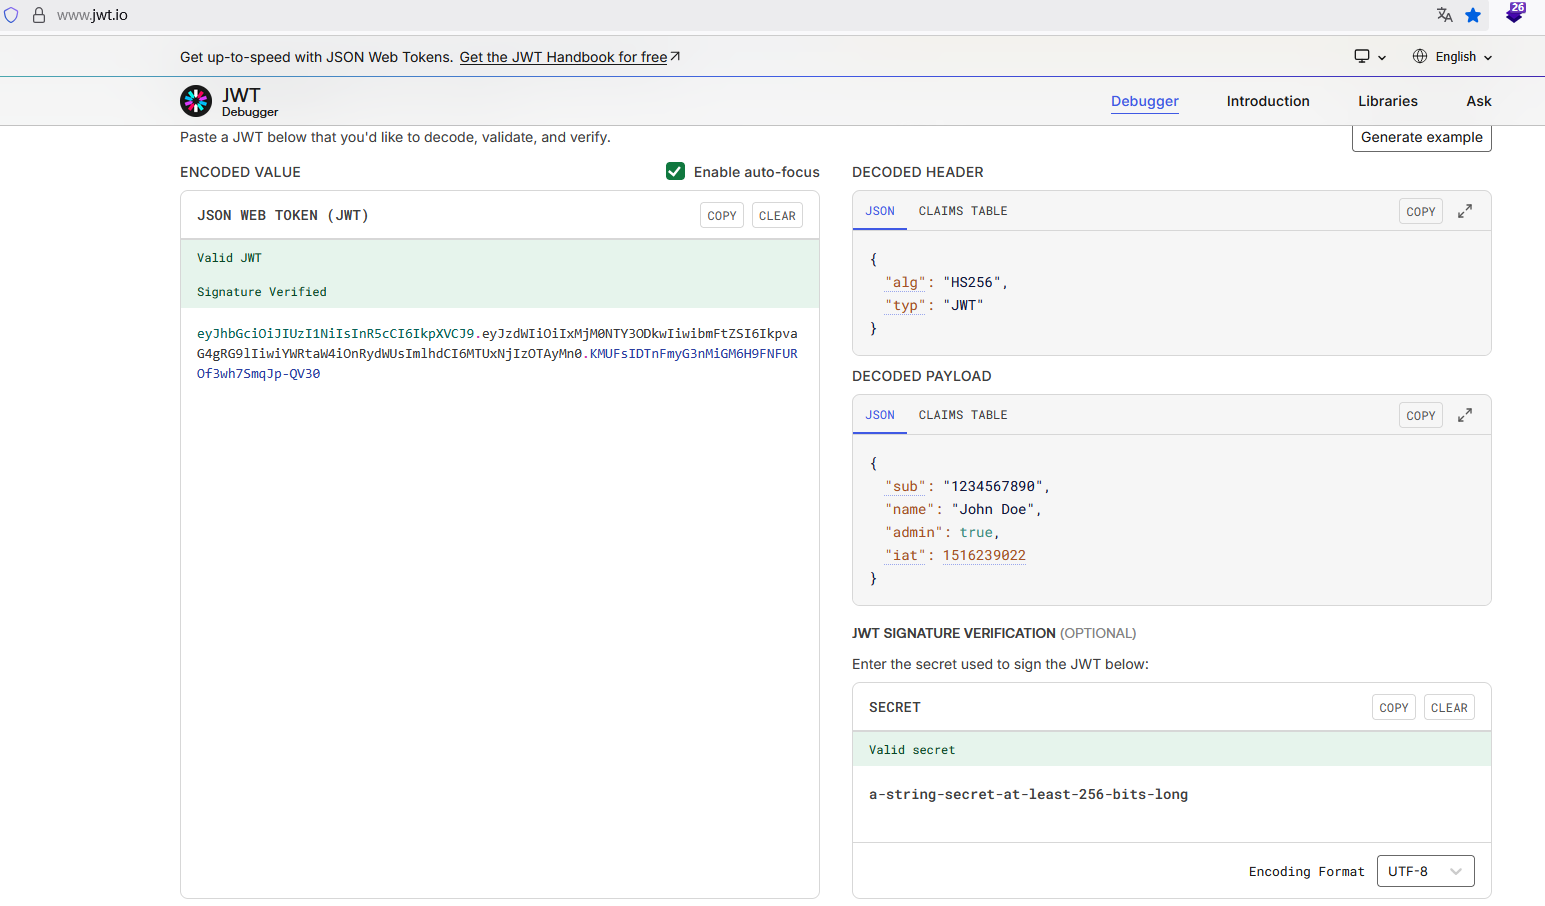
Task: Click the "name" key in the payload
Action: click(910, 509)
